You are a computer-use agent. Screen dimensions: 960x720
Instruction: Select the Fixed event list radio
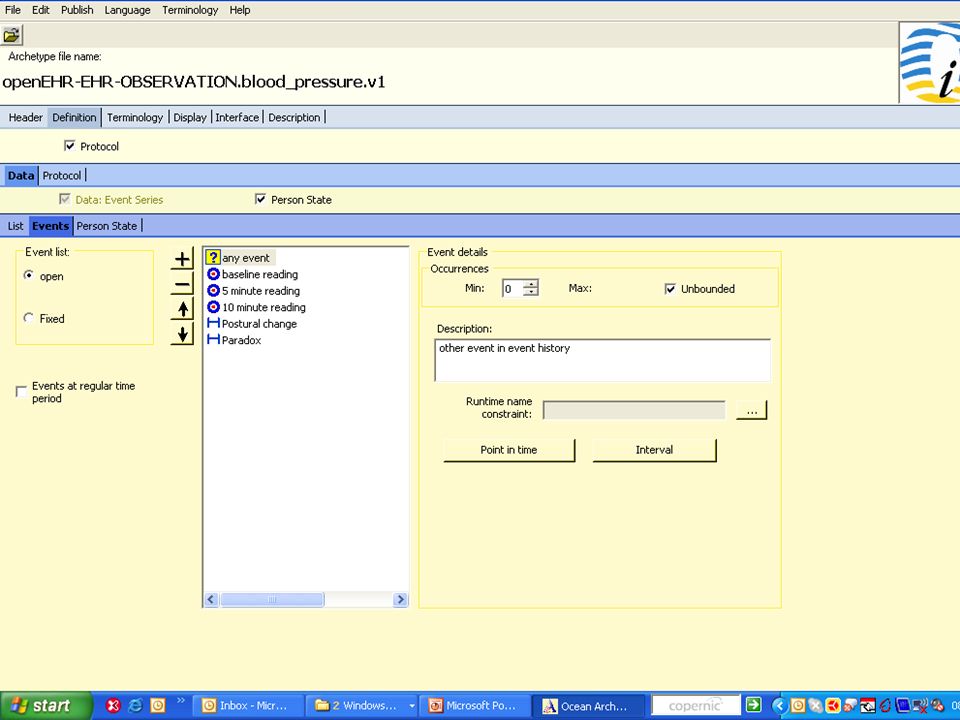pyautogui.click(x=28, y=318)
